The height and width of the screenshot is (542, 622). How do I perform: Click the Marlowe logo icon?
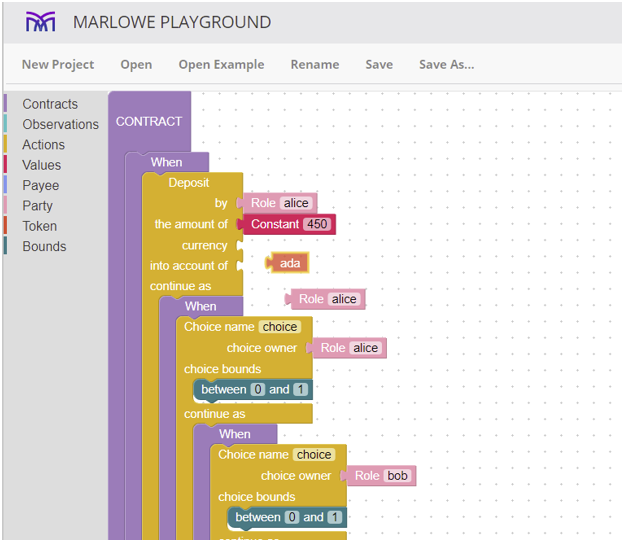40,22
